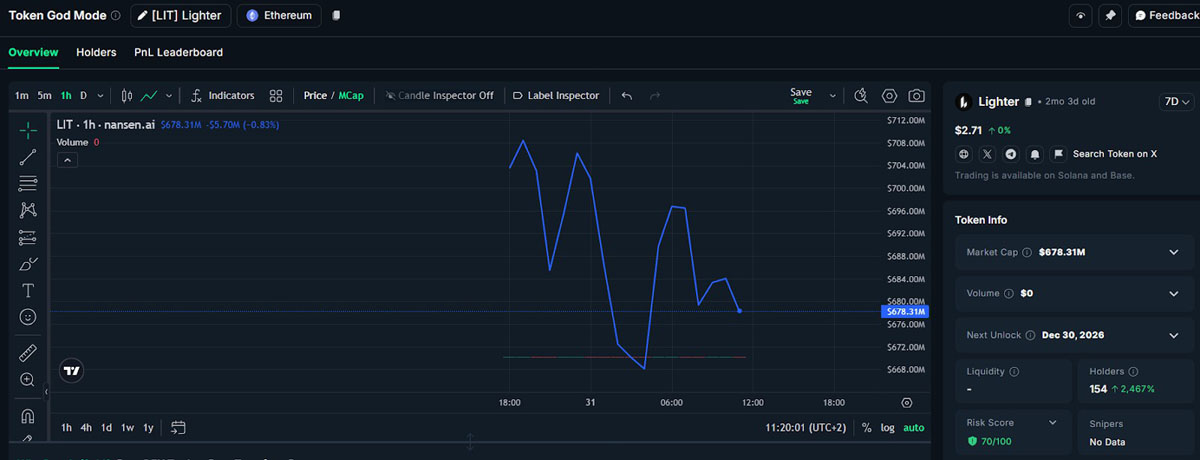Toggle log scale on chart
1200x460 pixels.
[887, 428]
